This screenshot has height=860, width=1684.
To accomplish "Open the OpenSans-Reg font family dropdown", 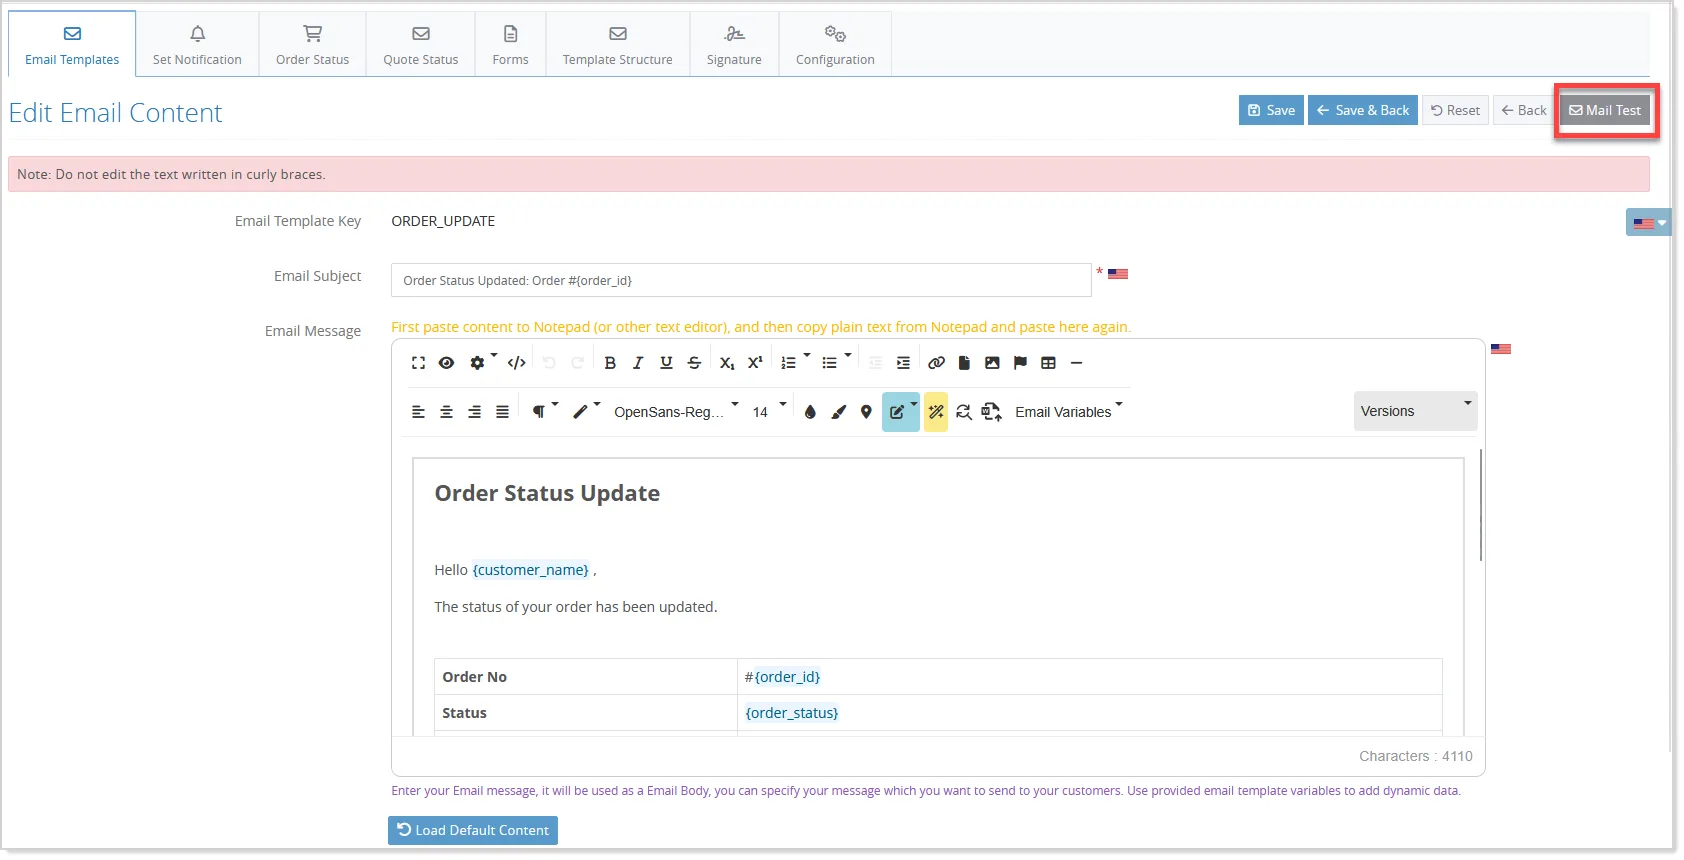I will [675, 412].
